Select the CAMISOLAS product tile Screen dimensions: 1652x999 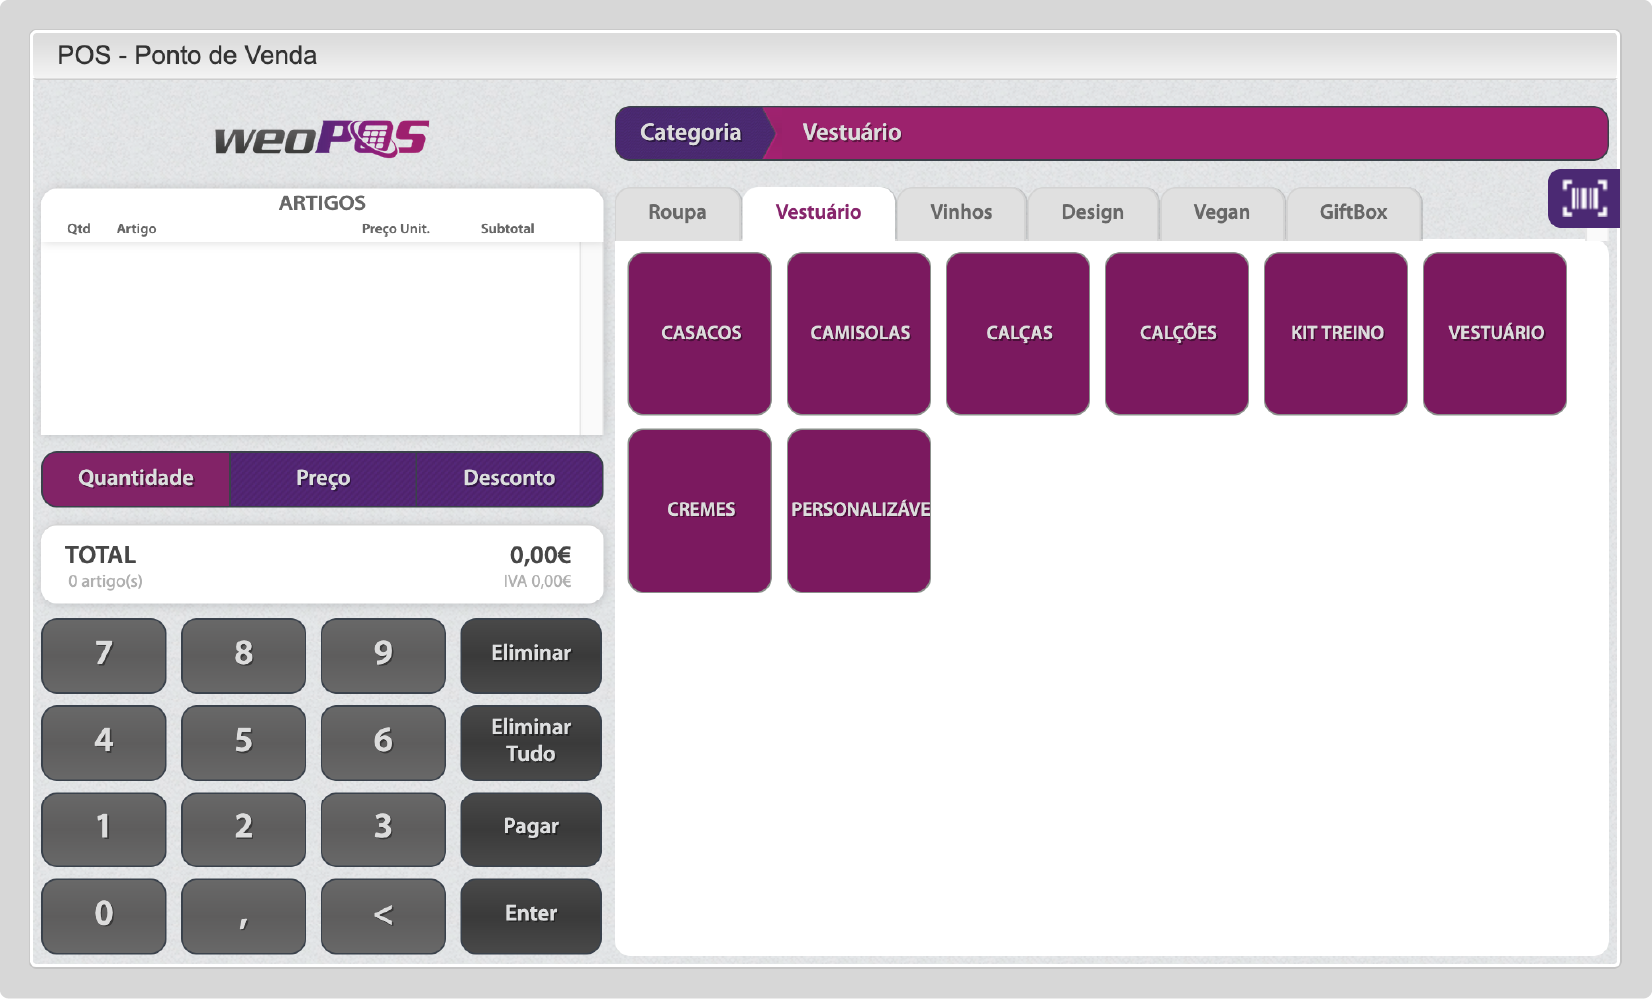[x=859, y=333]
